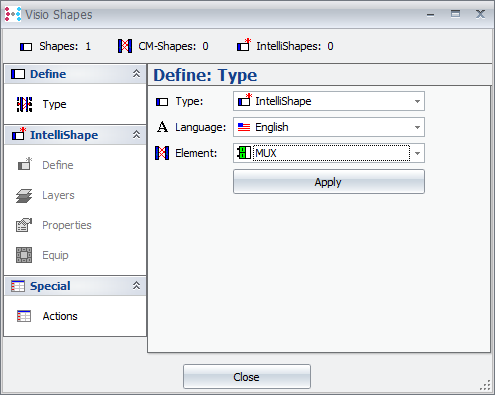Click the green MUX element icon
Screen dimensions: 495x395
[x=244, y=153]
